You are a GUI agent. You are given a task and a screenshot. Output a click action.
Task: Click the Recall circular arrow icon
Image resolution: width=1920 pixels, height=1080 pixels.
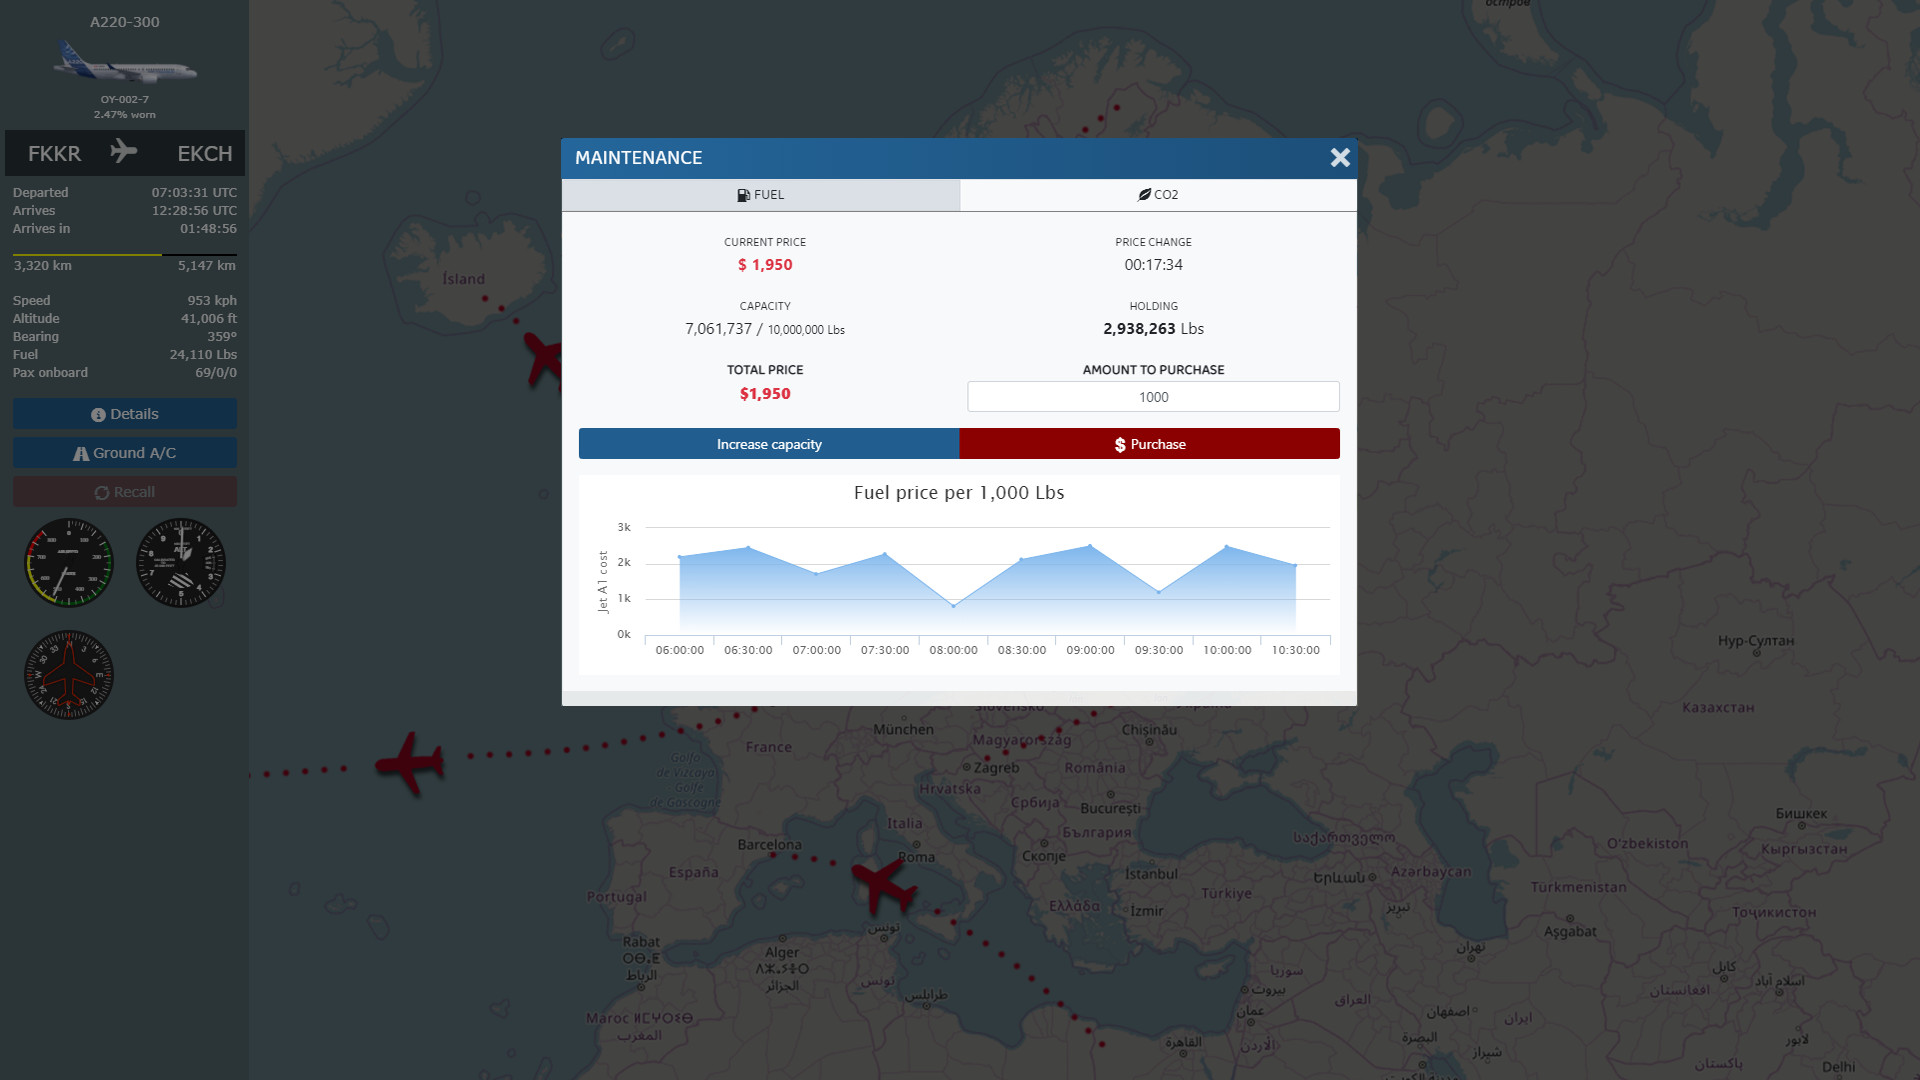click(x=102, y=492)
